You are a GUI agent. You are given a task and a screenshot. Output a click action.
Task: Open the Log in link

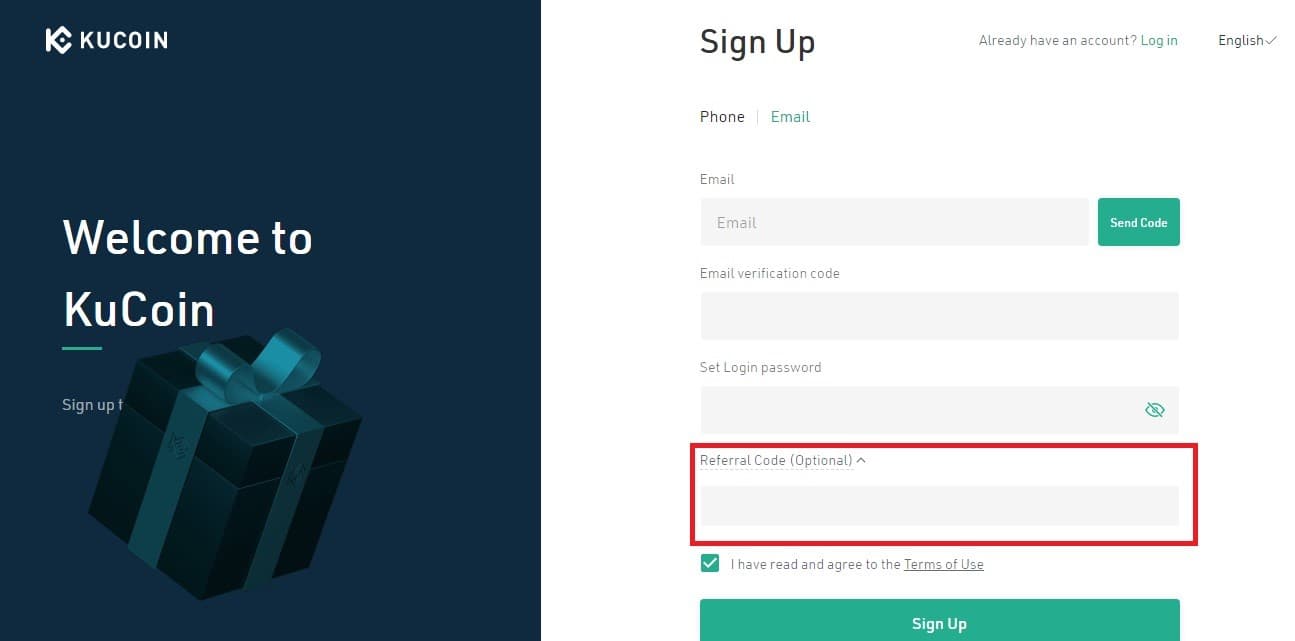1159,41
